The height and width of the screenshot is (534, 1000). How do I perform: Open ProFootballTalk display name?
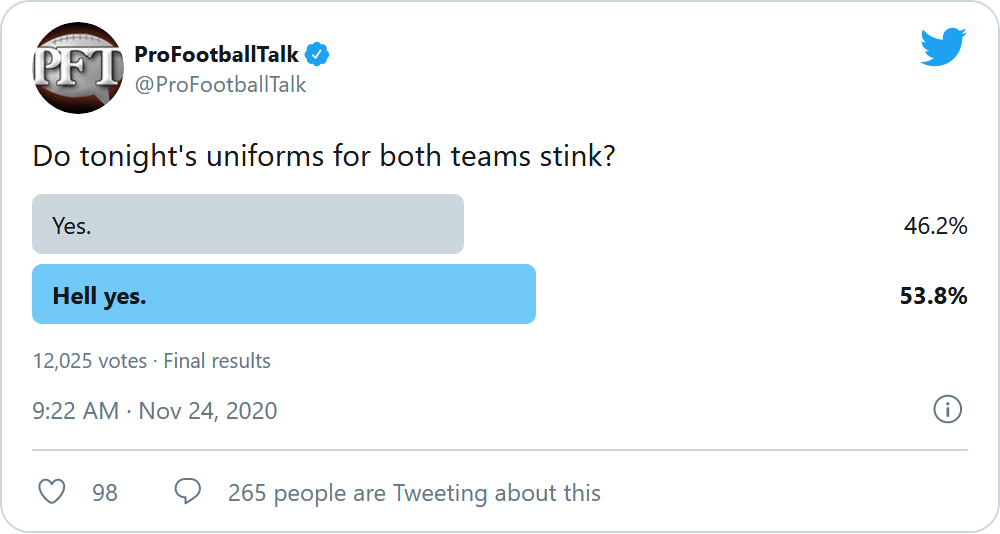(216, 55)
